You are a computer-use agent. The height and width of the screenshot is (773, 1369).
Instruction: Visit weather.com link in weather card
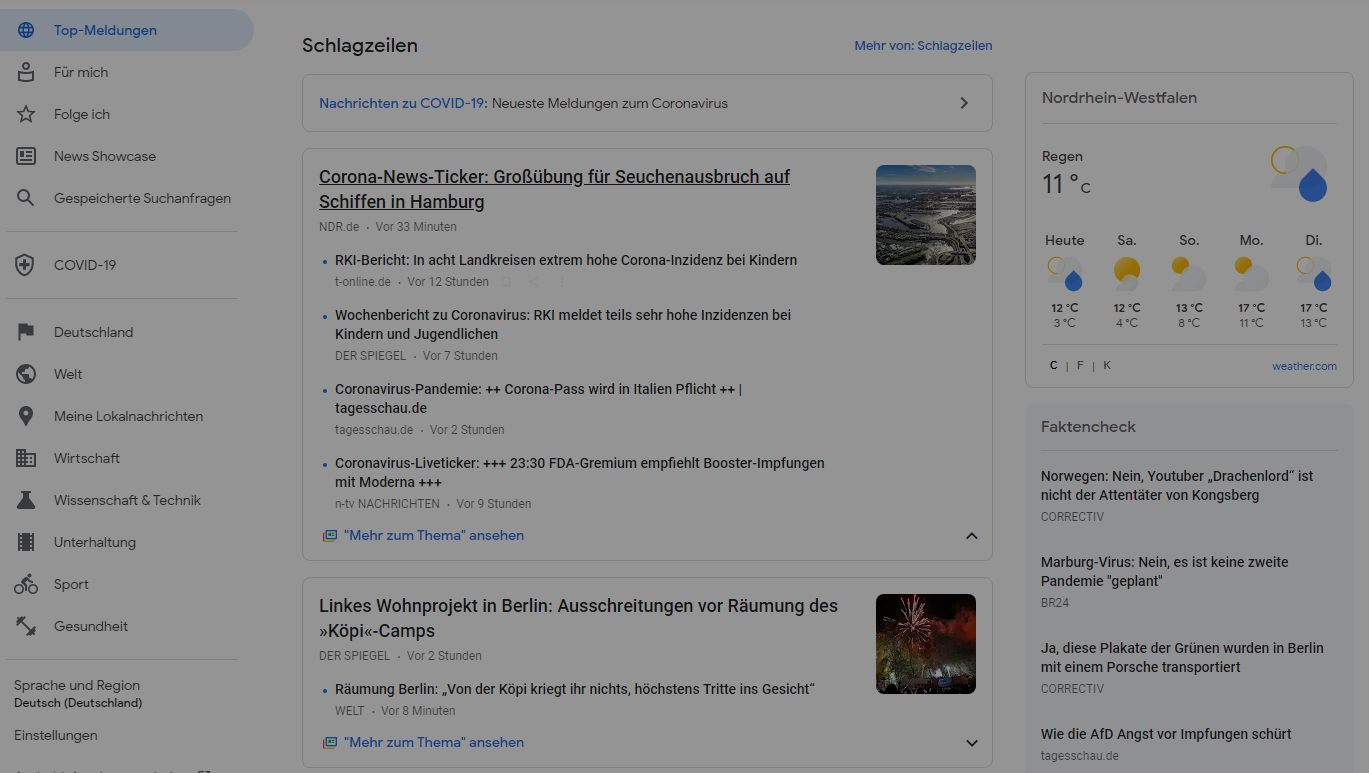tap(1304, 366)
